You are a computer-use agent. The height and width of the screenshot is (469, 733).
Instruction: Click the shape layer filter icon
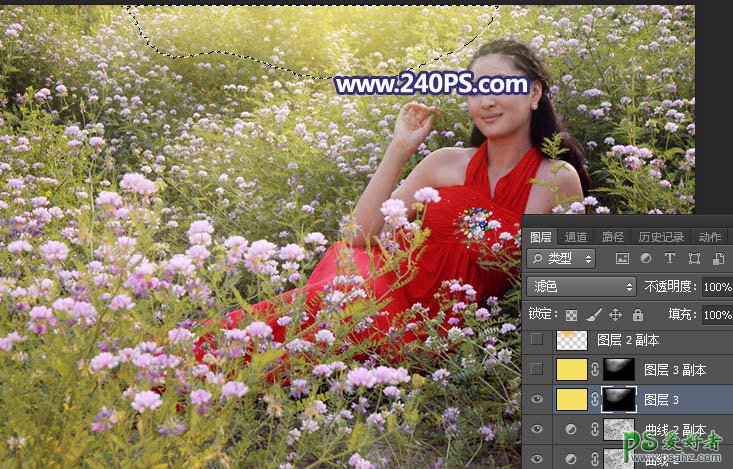pyautogui.click(x=694, y=259)
